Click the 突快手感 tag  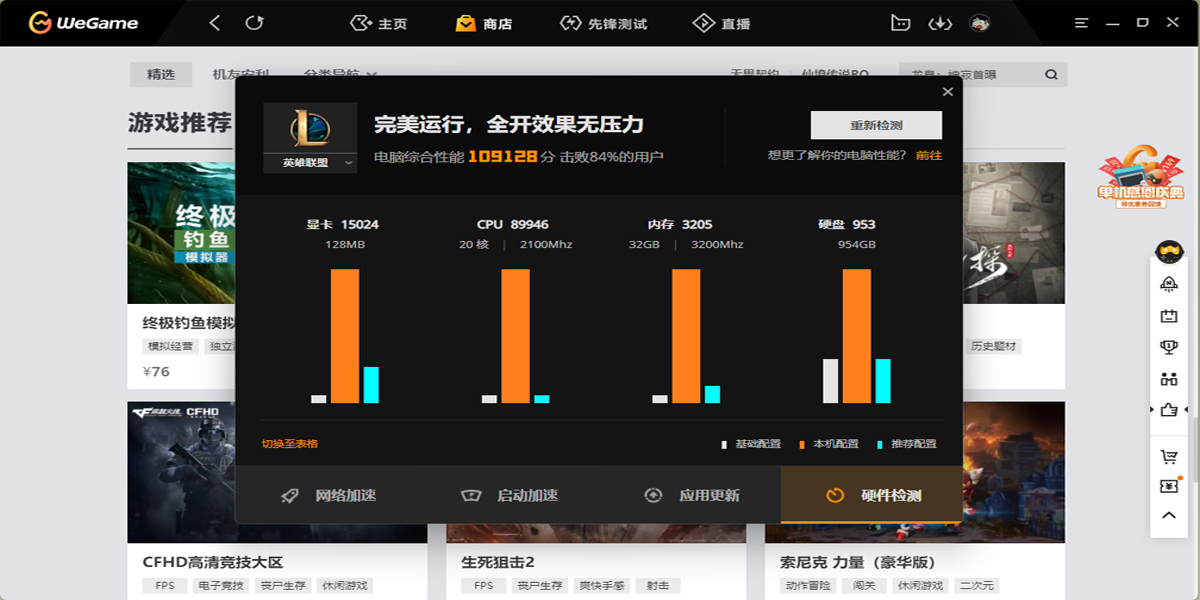coord(601,586)
